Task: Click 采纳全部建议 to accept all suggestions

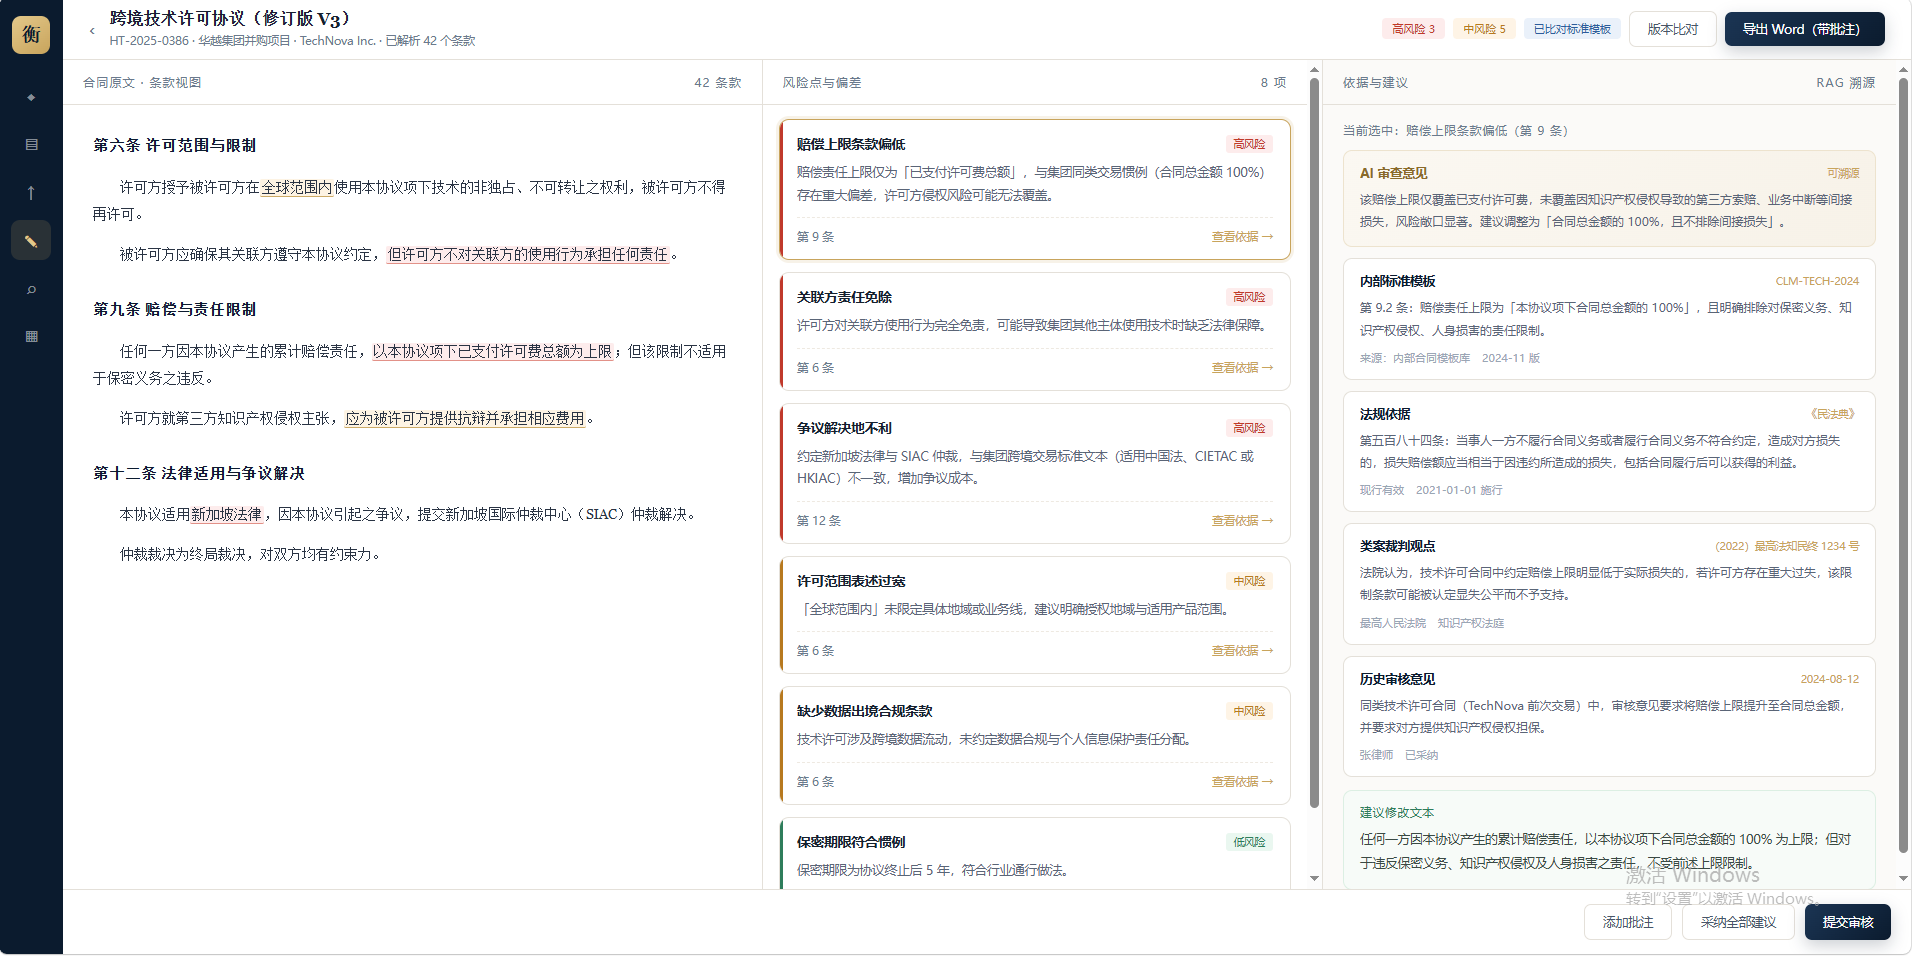Action: click(x=1738, y=922)
